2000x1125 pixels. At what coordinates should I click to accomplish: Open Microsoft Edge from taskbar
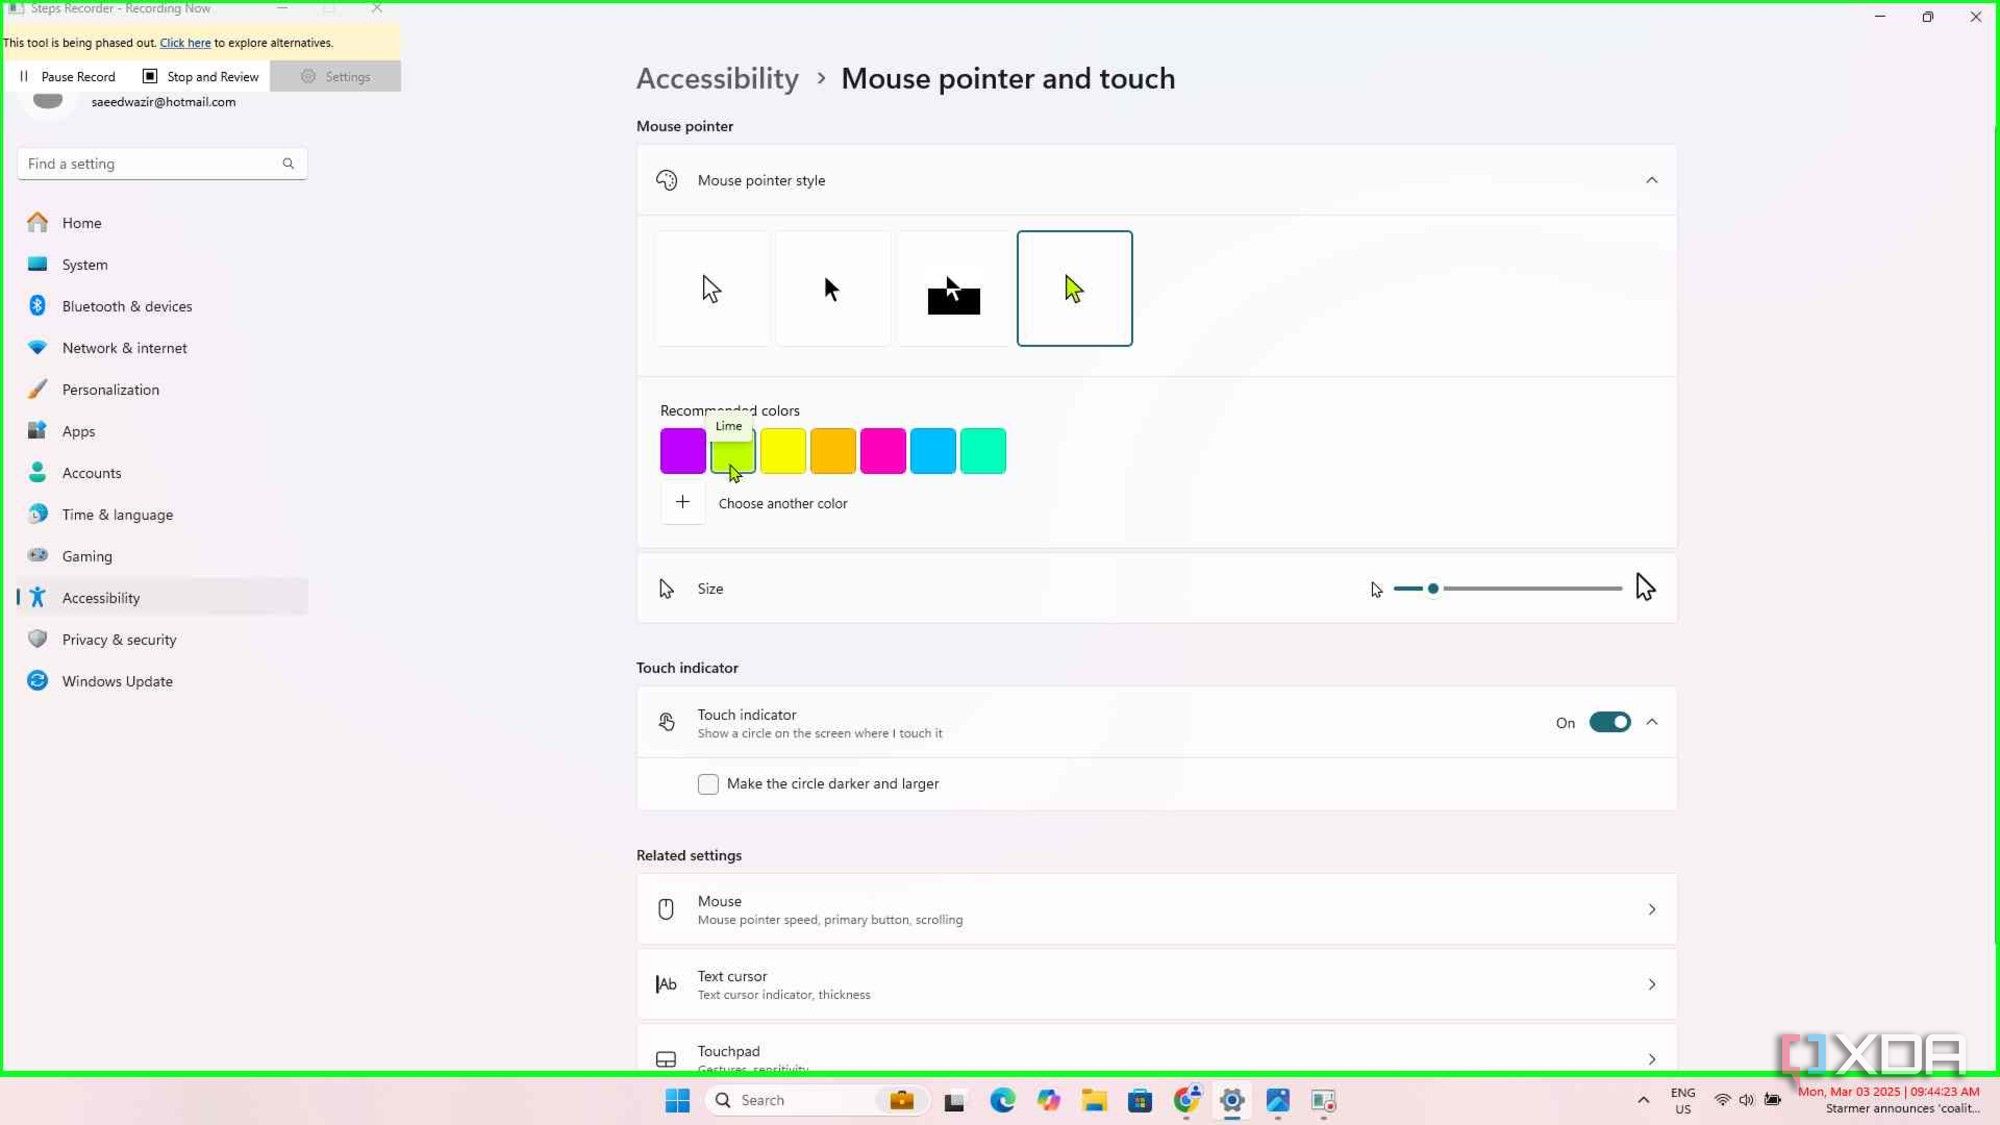pos(1002,1100)
